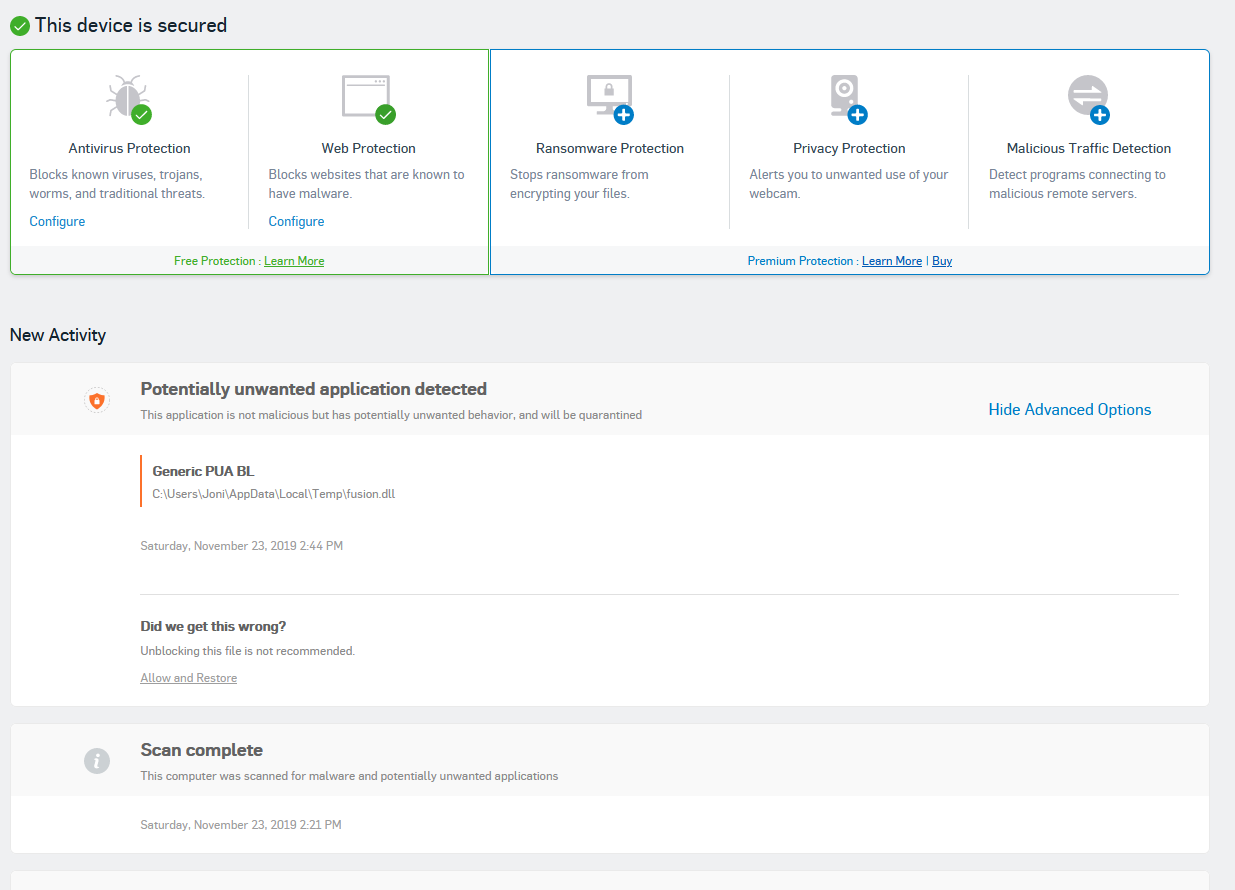The width and height of the screenshot is (1235, 890).
Task: Click the Buy premium link
Action: click(942, 261)
